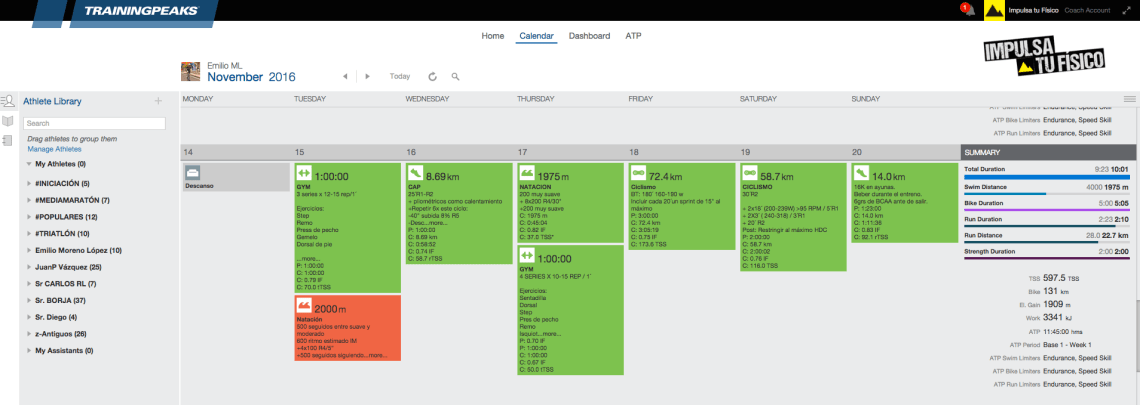The width and height of the screenshot is (1140, 405).
Task: Click the calendar refresh icon
Action: (432, 76)
